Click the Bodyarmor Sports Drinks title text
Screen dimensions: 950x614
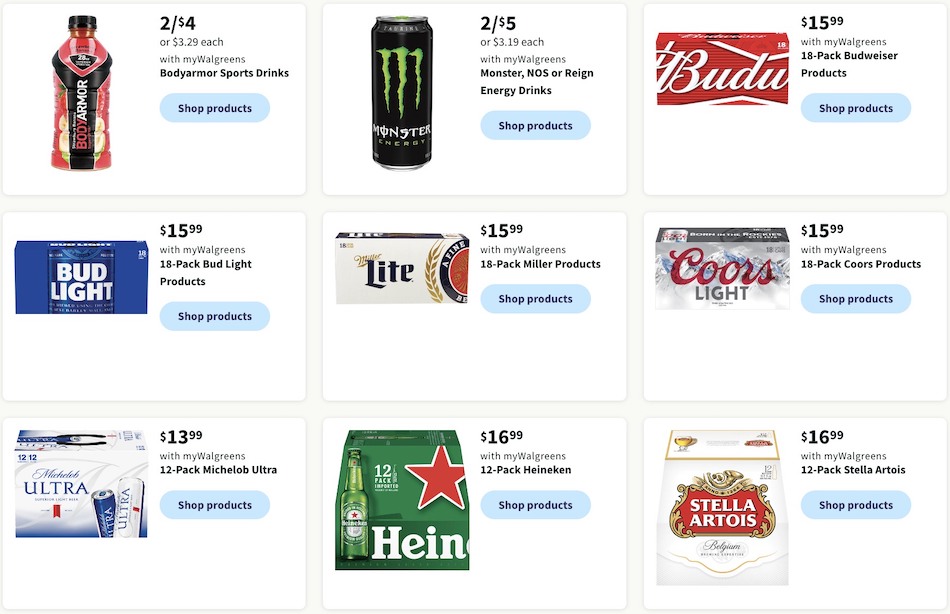click(x=224, y=73)
